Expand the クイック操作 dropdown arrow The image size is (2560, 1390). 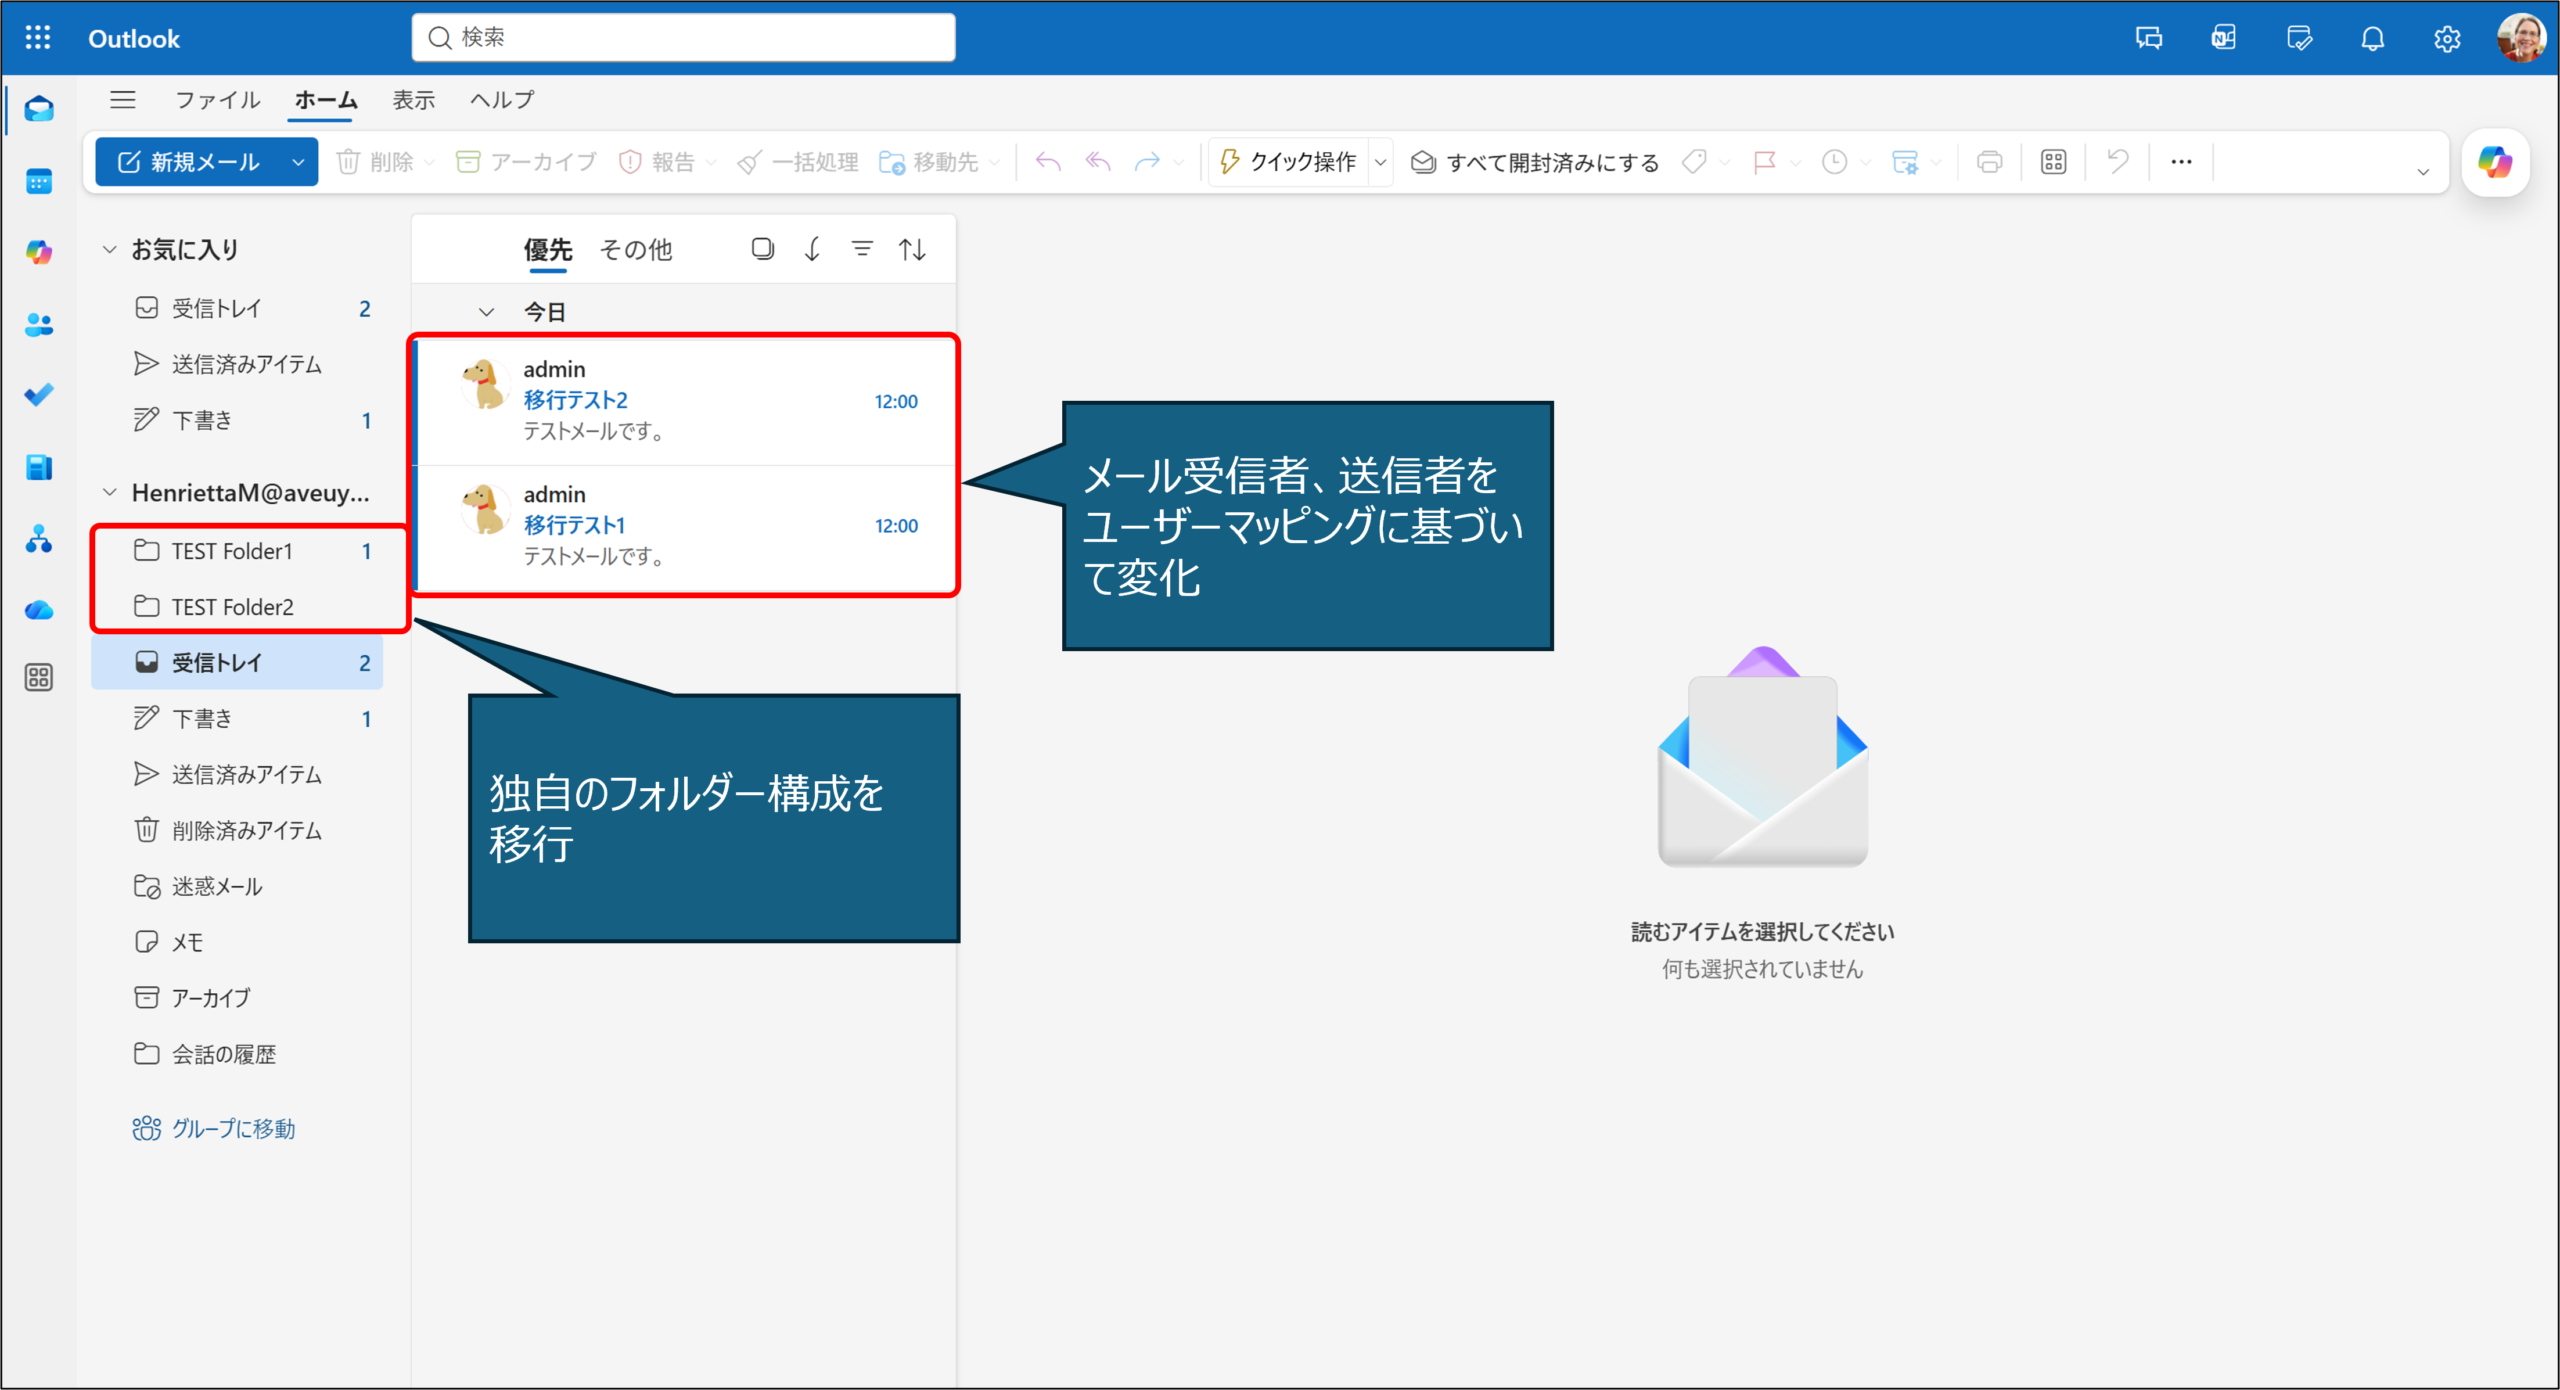pyautogui.click(x=1380, y=162)
